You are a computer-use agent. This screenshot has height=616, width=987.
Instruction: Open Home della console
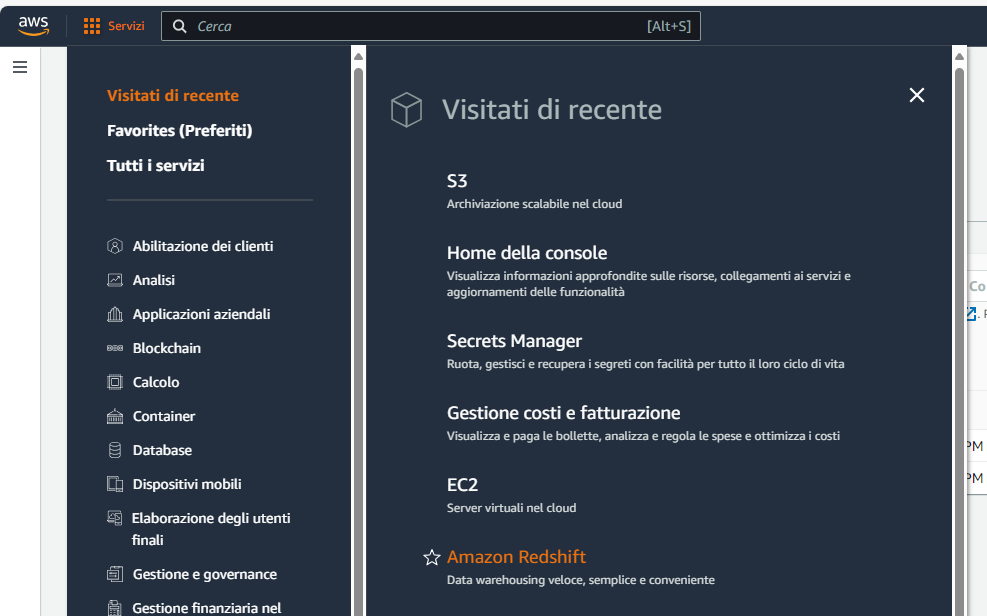[x=527, y=253]
